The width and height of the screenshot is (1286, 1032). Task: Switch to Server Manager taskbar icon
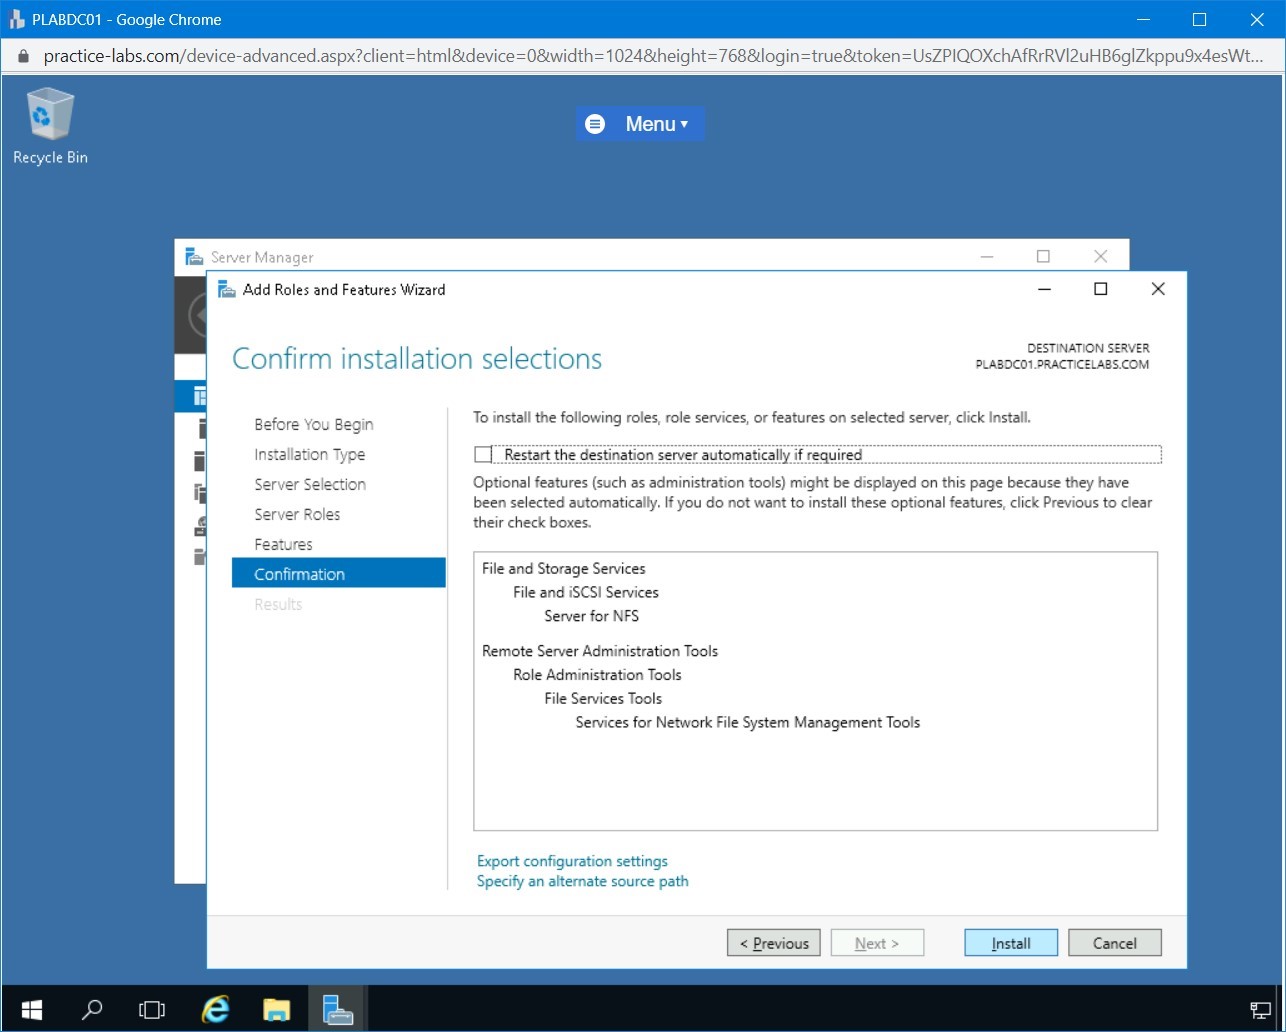(x=338, y=1009)
